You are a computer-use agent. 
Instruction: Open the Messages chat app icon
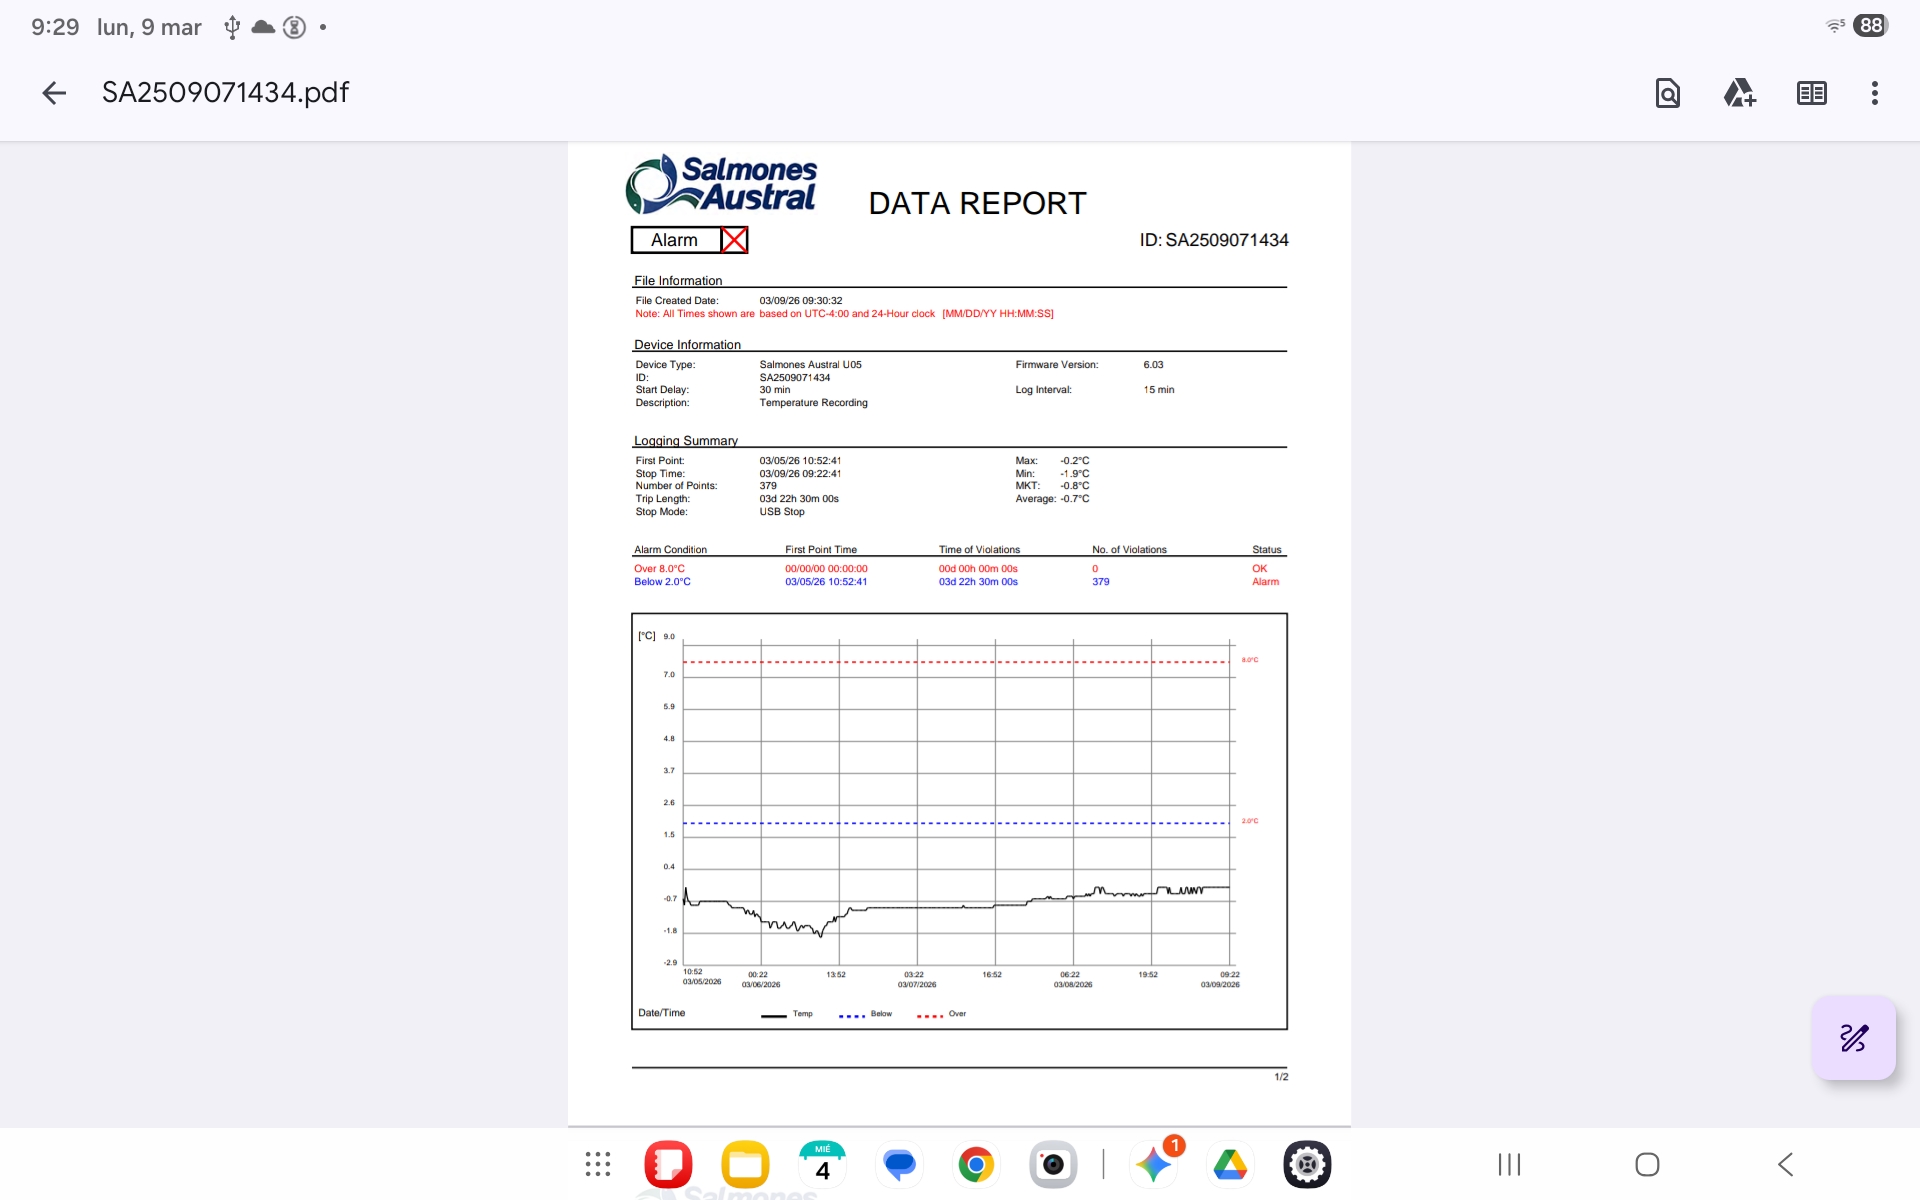(899, 1164)
